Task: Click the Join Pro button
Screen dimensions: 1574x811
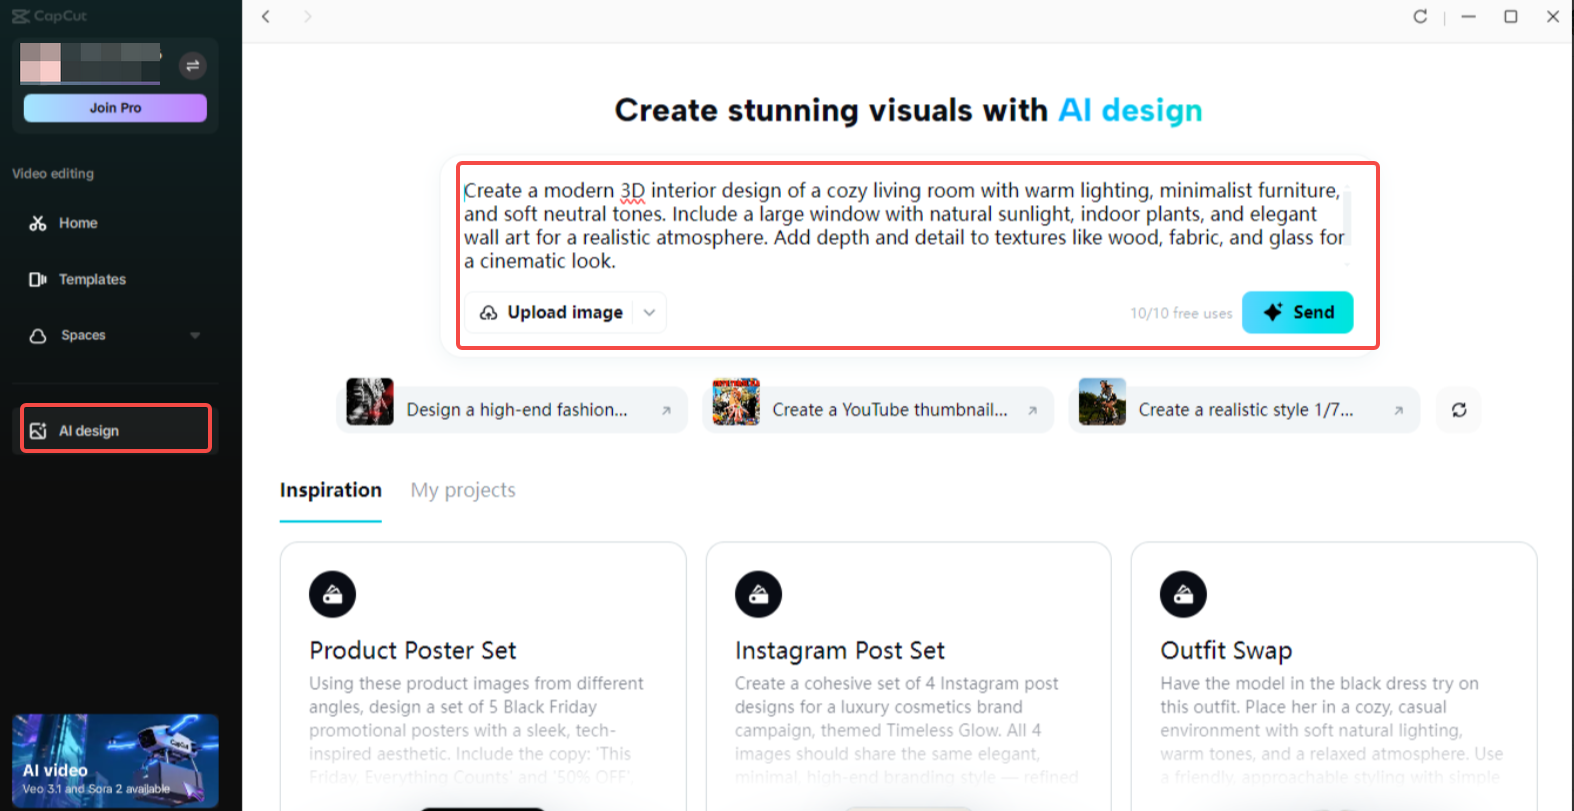Action: tap(115, 108)
